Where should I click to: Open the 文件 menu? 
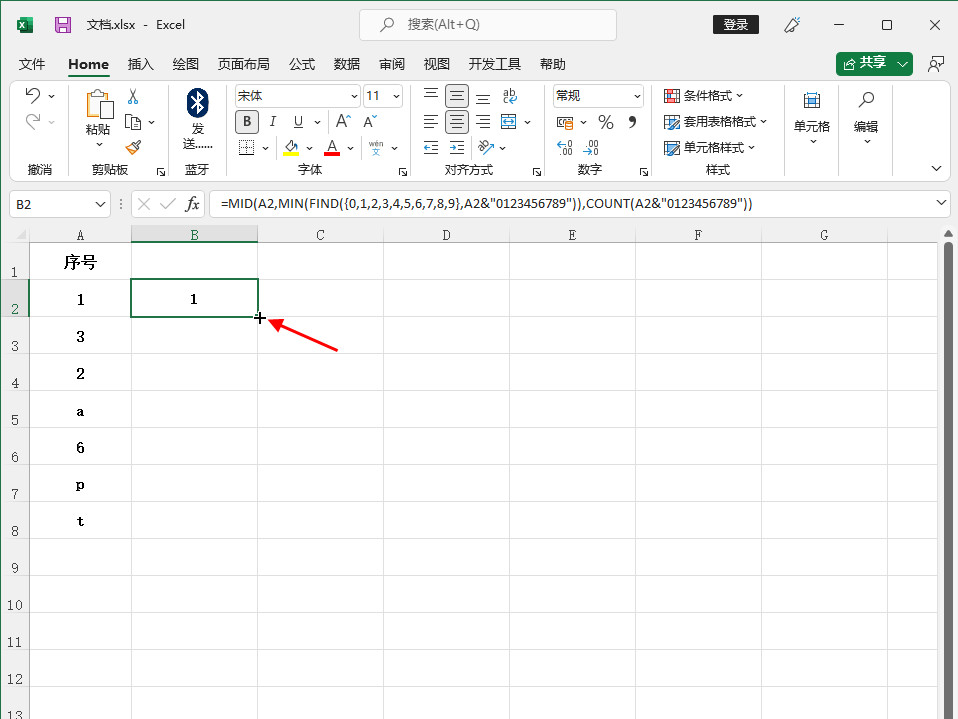click(x=32, y=64)
